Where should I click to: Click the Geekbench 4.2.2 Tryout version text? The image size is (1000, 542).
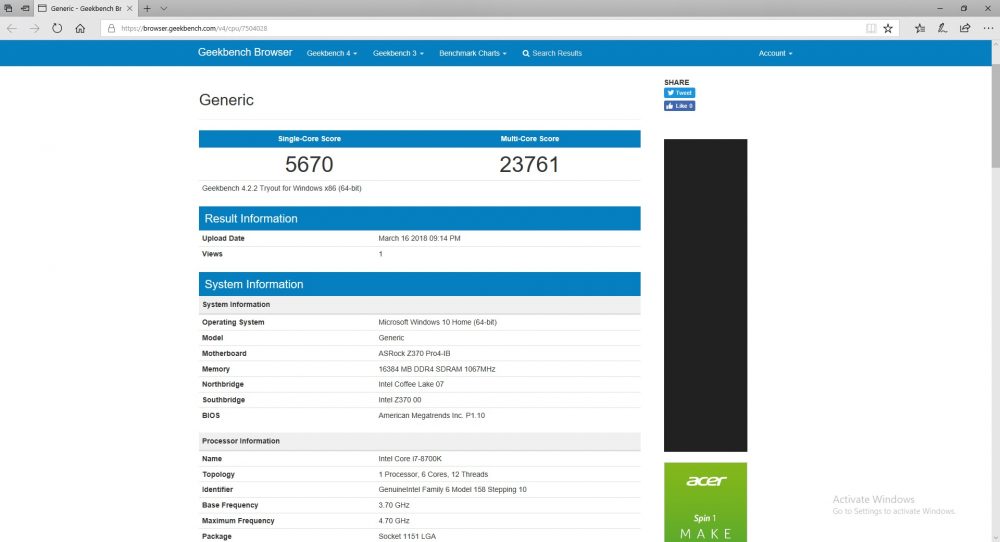pos(281,189)
